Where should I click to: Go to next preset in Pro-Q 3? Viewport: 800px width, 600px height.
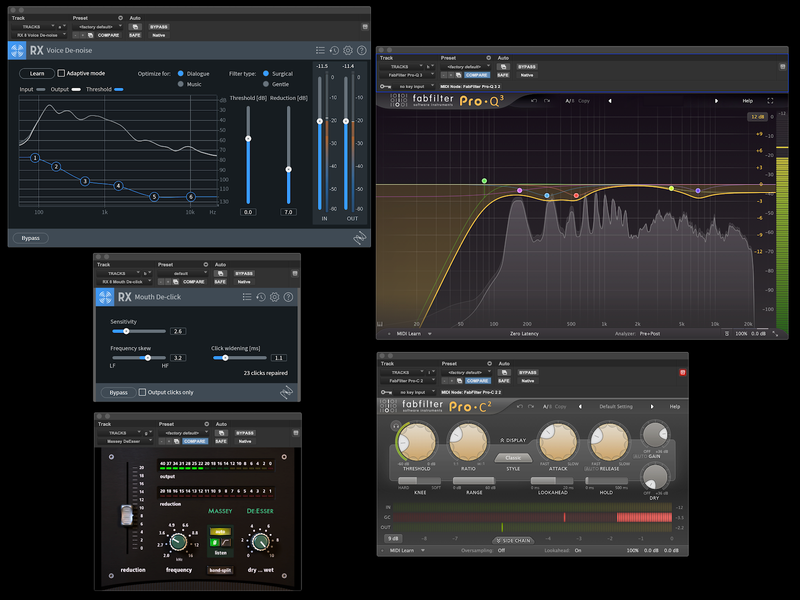click(716, 101)
